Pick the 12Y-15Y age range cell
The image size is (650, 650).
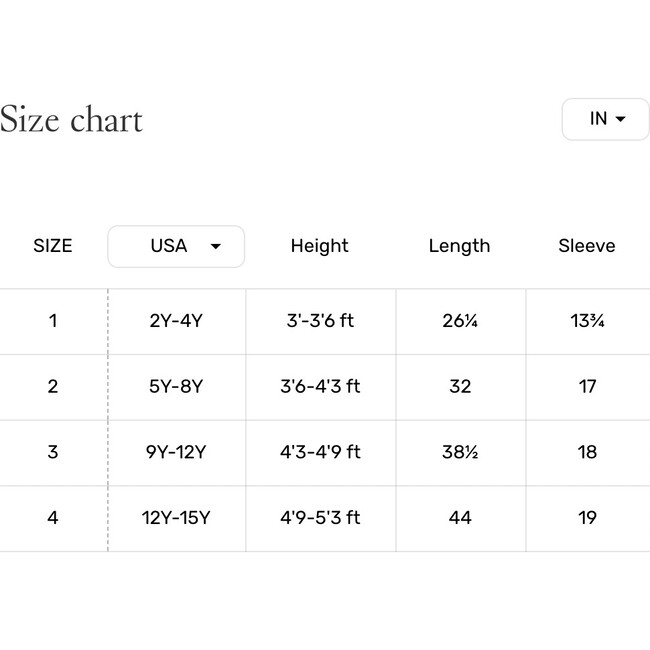(176, 517)
